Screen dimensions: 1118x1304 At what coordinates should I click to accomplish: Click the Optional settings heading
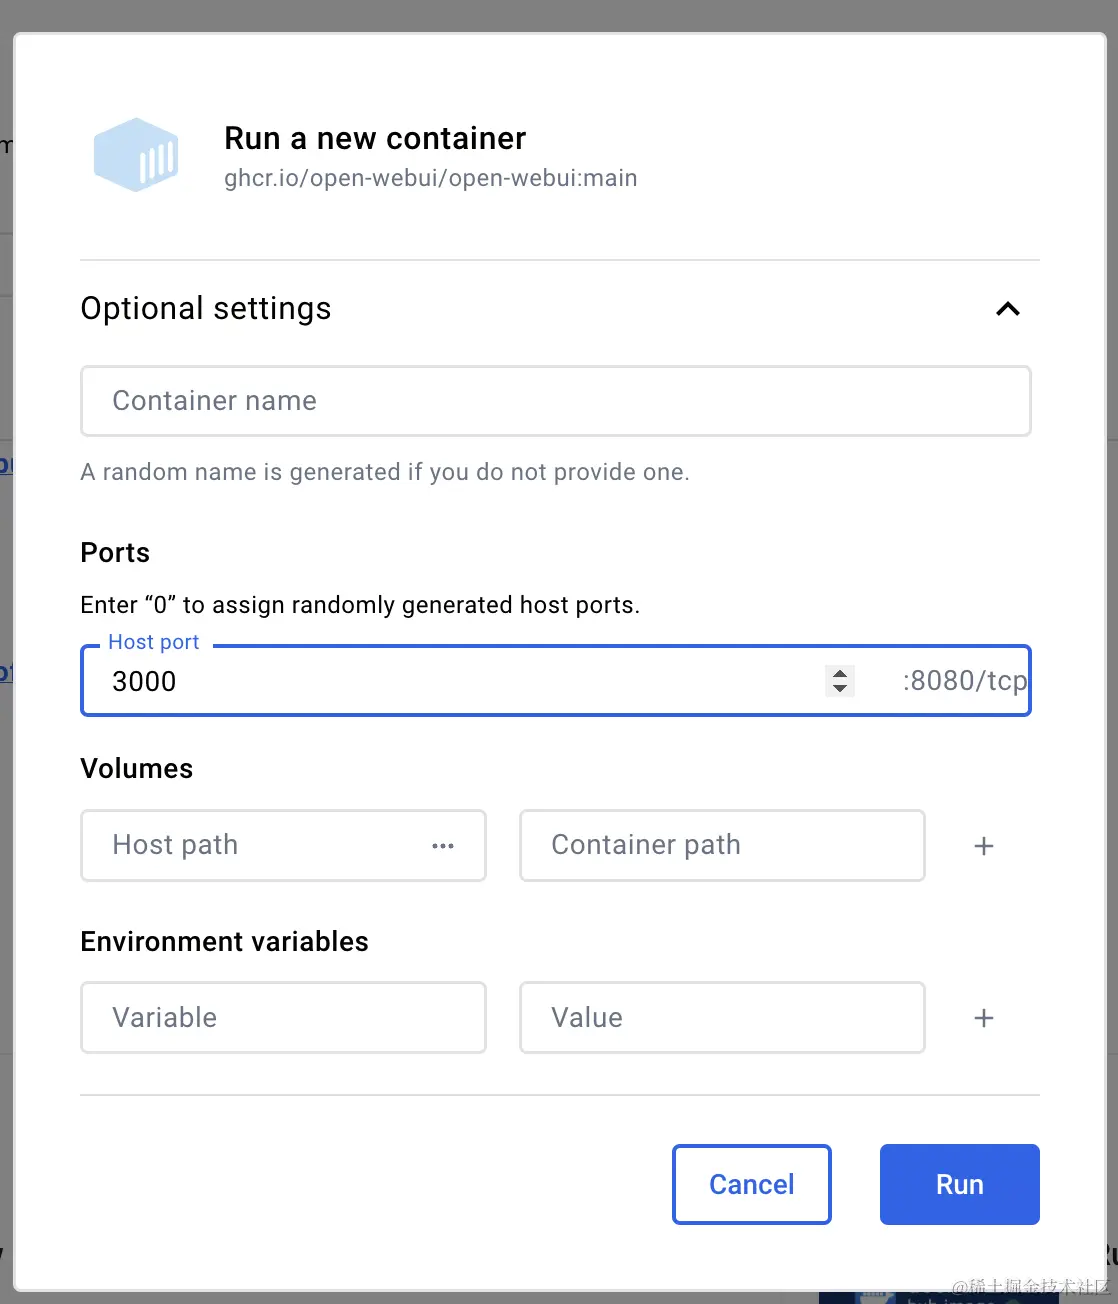(x=205, y=308)
